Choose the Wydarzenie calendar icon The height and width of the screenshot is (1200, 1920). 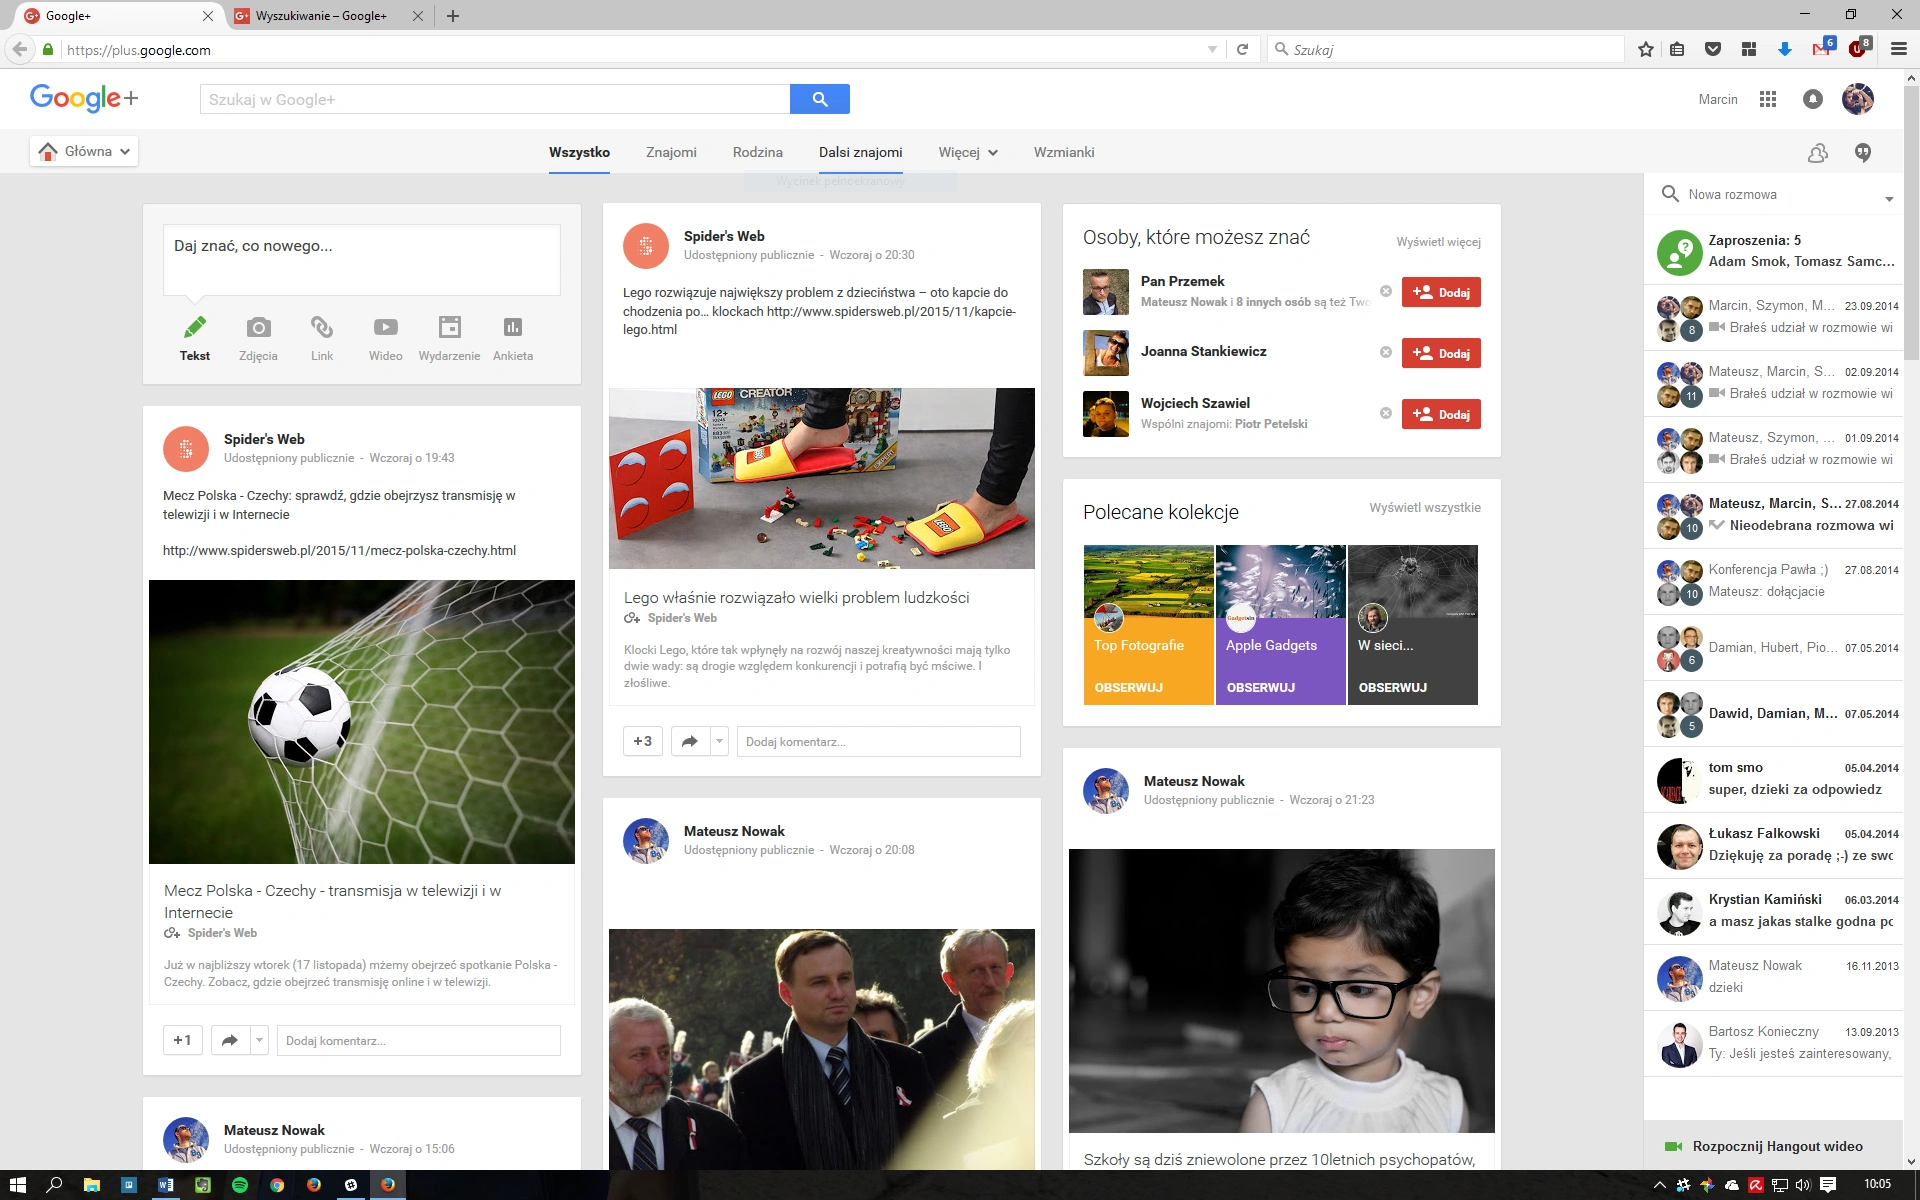coord(450,327)
